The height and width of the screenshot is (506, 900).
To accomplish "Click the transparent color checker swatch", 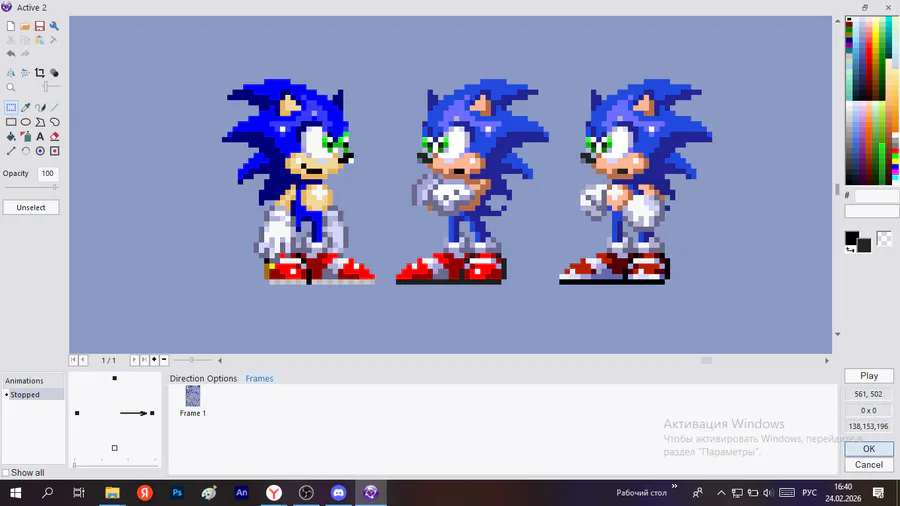I will coord(884,238).
